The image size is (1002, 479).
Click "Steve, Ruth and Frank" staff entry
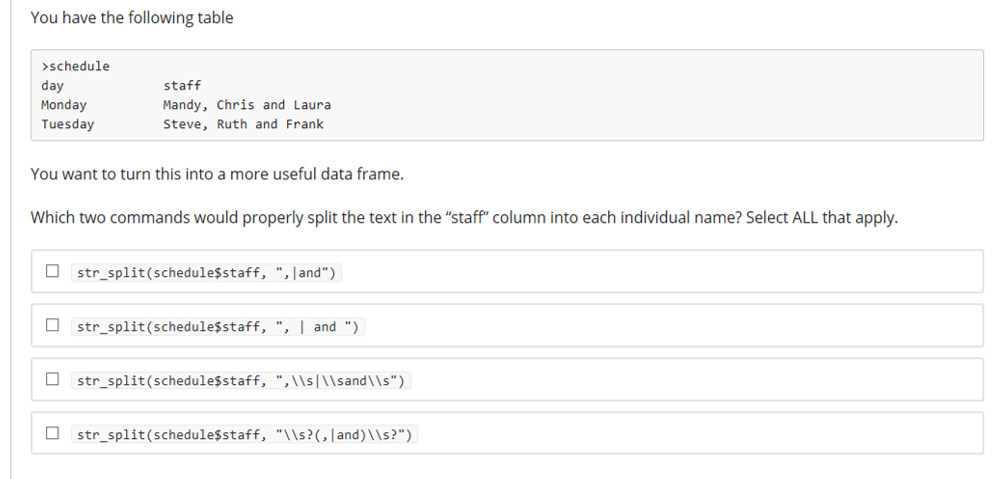(243, 124)
